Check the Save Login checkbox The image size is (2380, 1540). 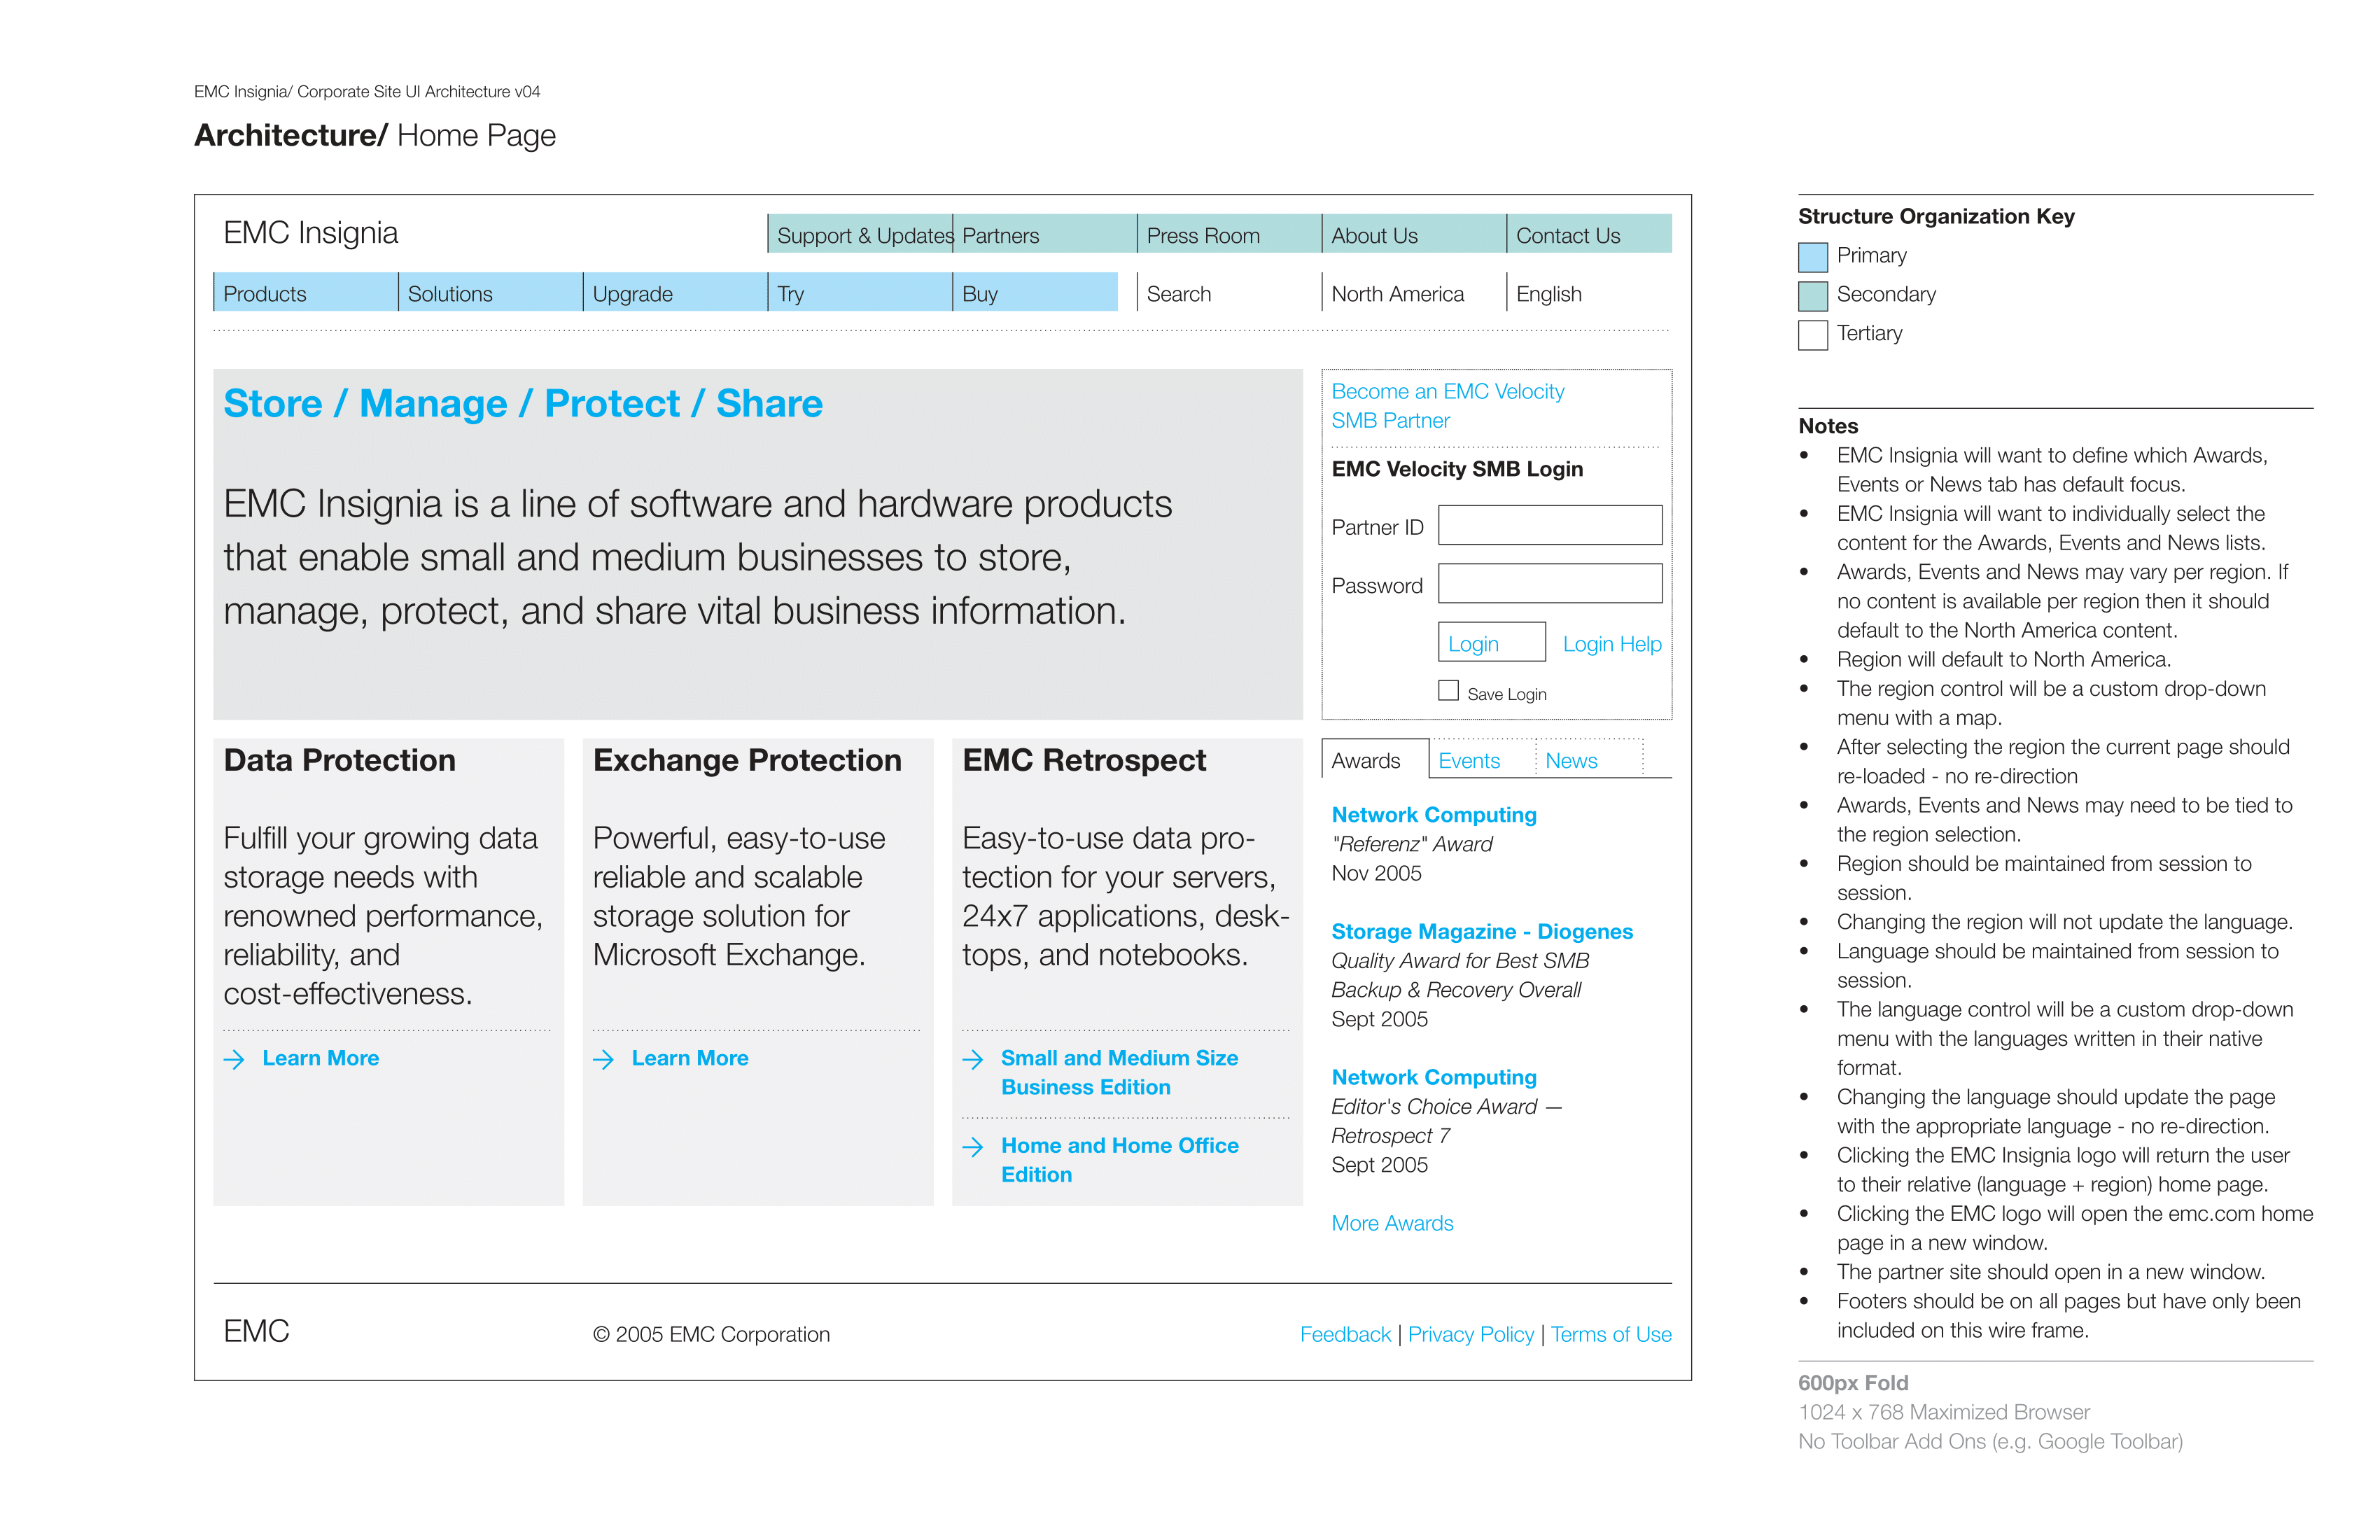(x=1448, y=690)
